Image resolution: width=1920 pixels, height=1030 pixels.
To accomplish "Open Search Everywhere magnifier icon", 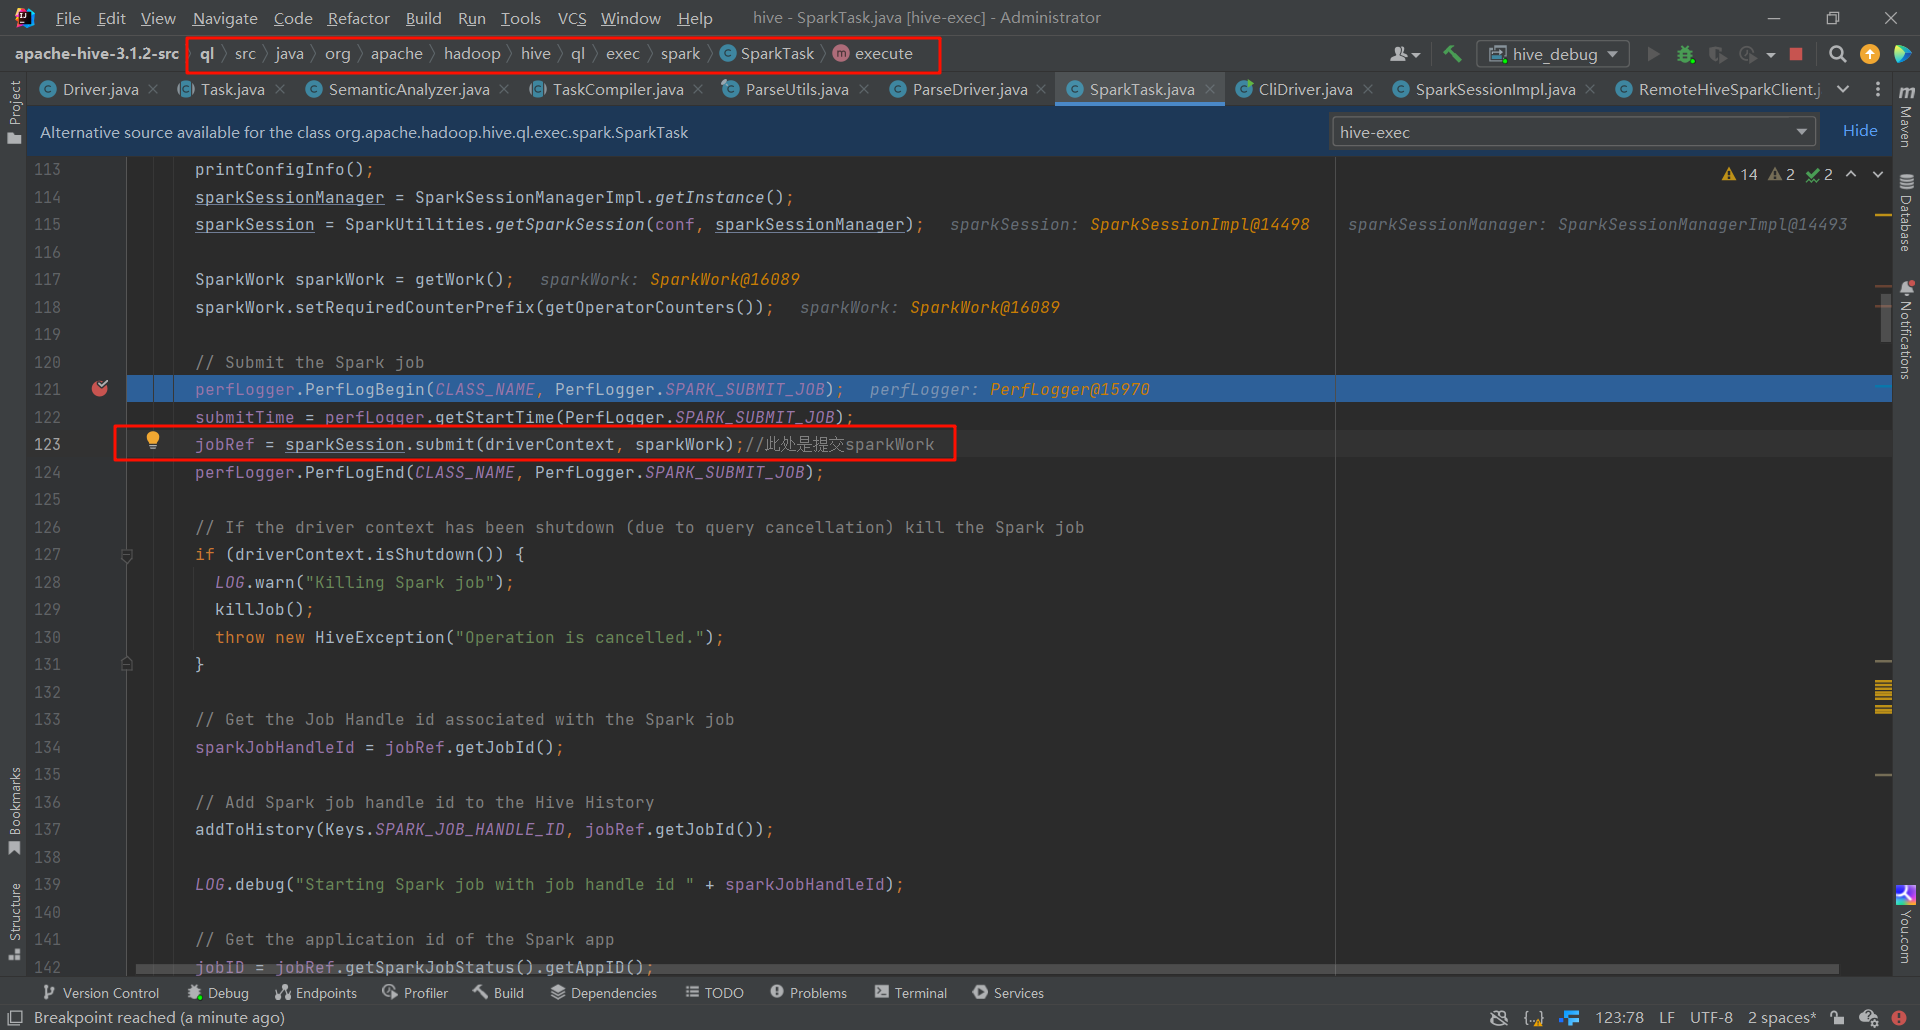I will pos(1837,54).
